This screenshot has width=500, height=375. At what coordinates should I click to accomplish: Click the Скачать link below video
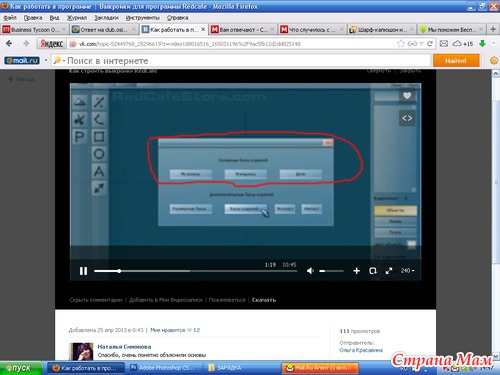[264, 300]
